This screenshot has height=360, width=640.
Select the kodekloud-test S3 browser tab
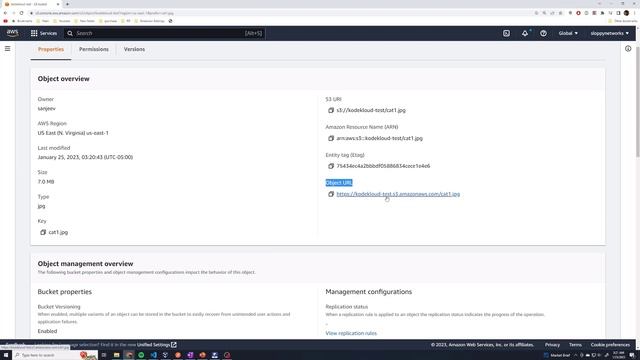click(31, 4)
